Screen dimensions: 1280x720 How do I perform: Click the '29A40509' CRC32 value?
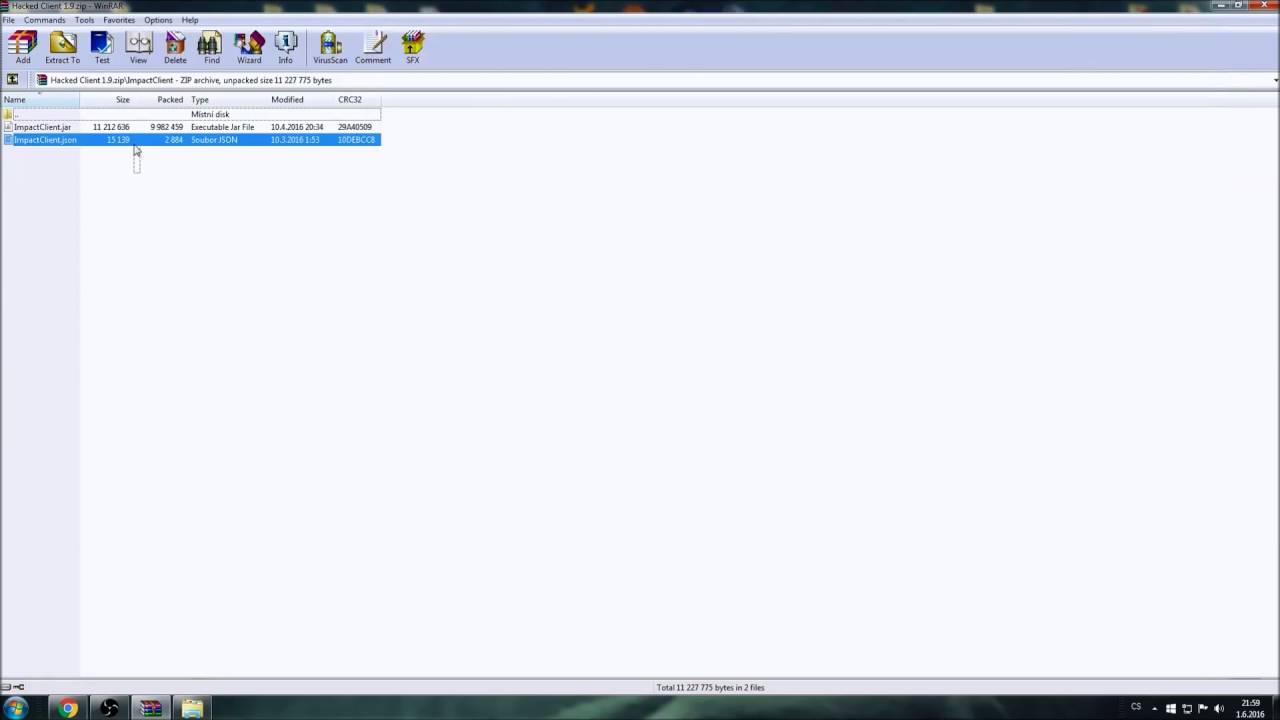click(x=354, y=127)
